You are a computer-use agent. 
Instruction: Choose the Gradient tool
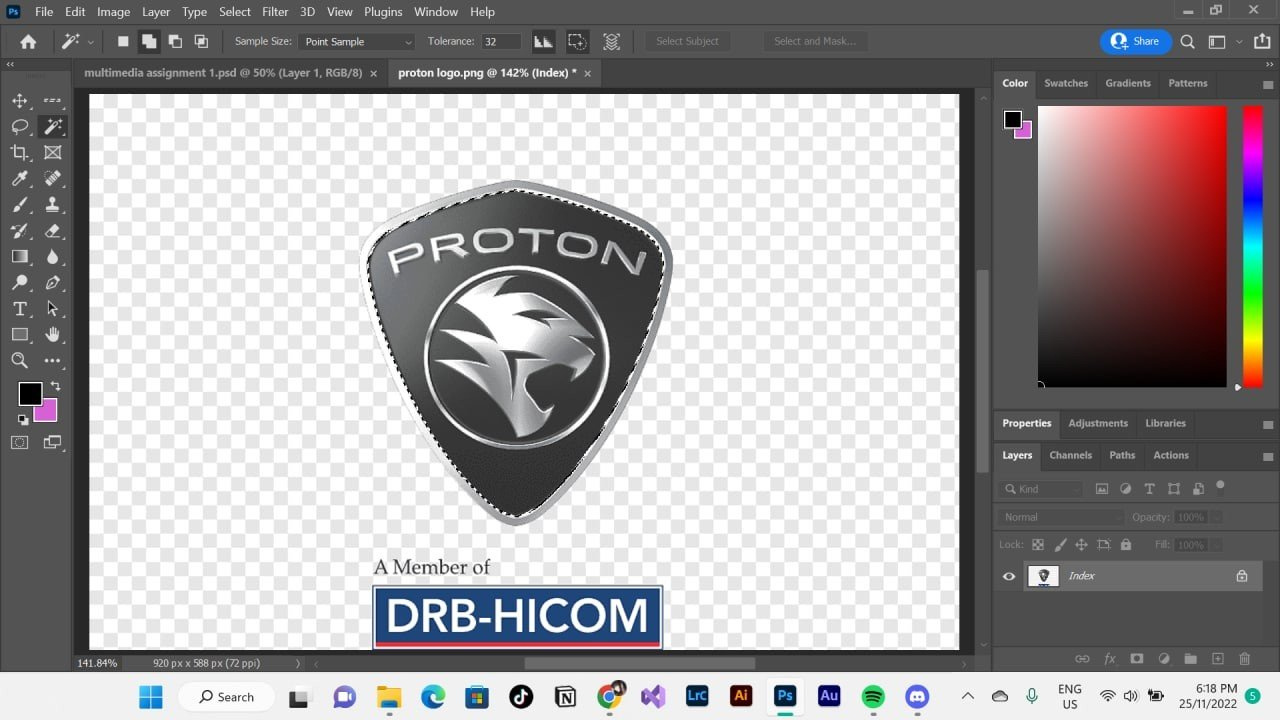pyautogui.click(x=19, y=257)
